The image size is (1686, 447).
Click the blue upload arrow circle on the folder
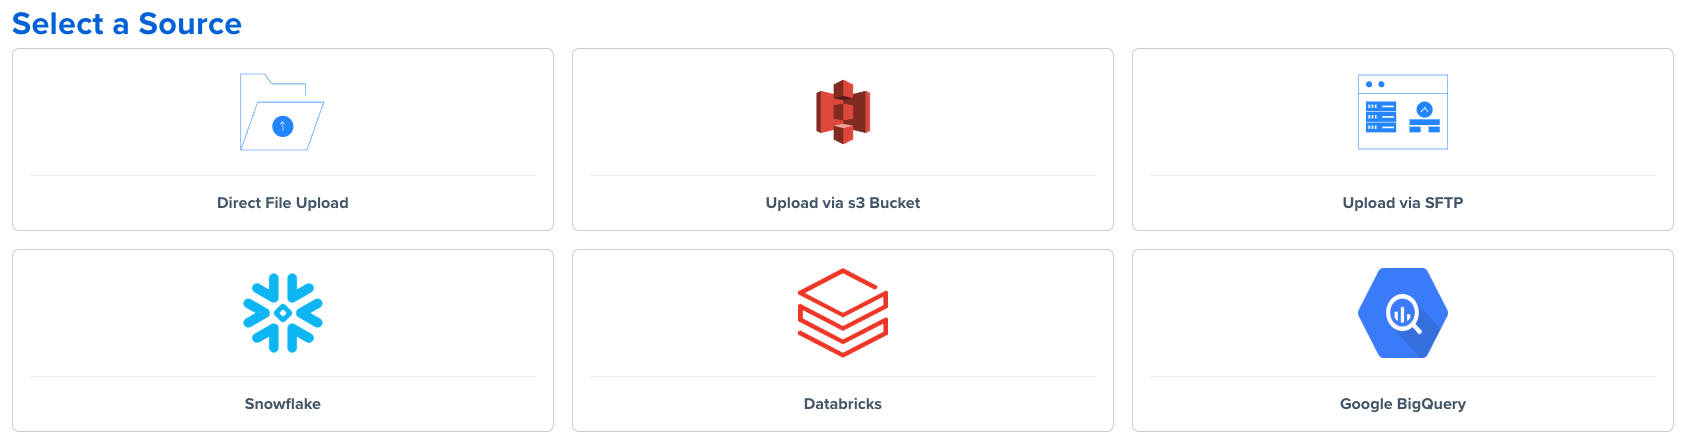[283, 126]
